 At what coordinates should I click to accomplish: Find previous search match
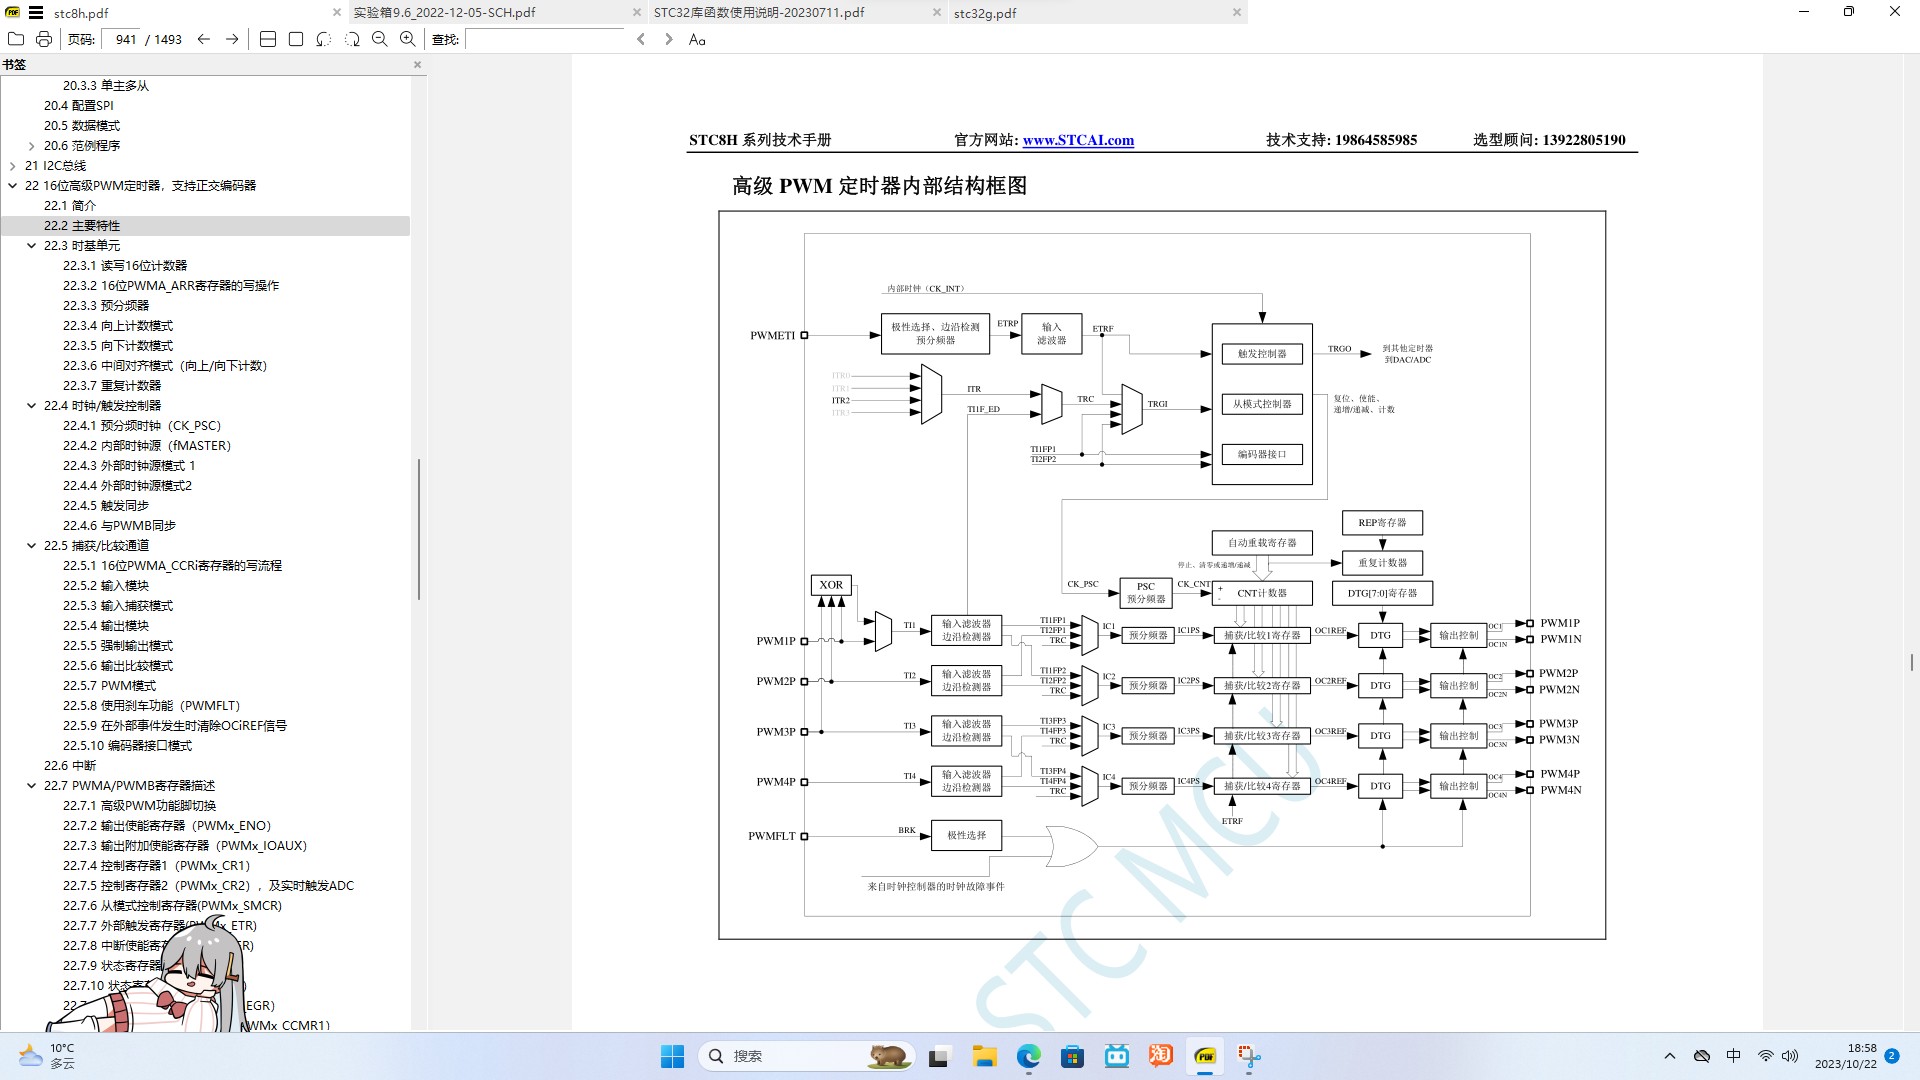[641, 39]
